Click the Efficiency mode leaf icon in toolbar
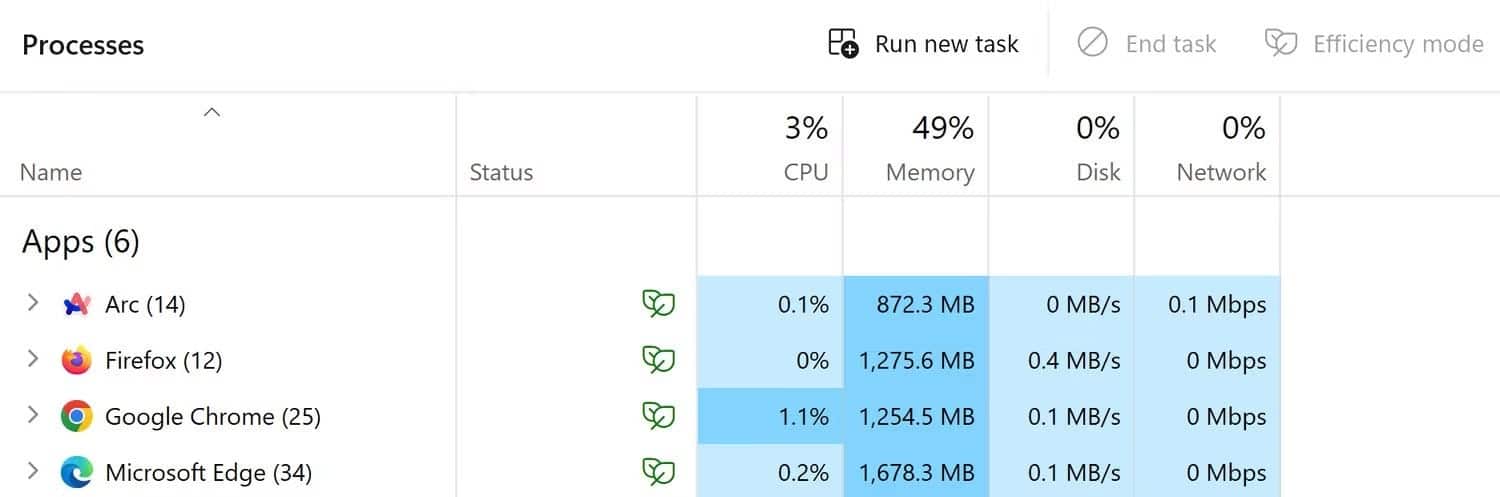The image size is (1500, 497). [x=1281, y=43]
